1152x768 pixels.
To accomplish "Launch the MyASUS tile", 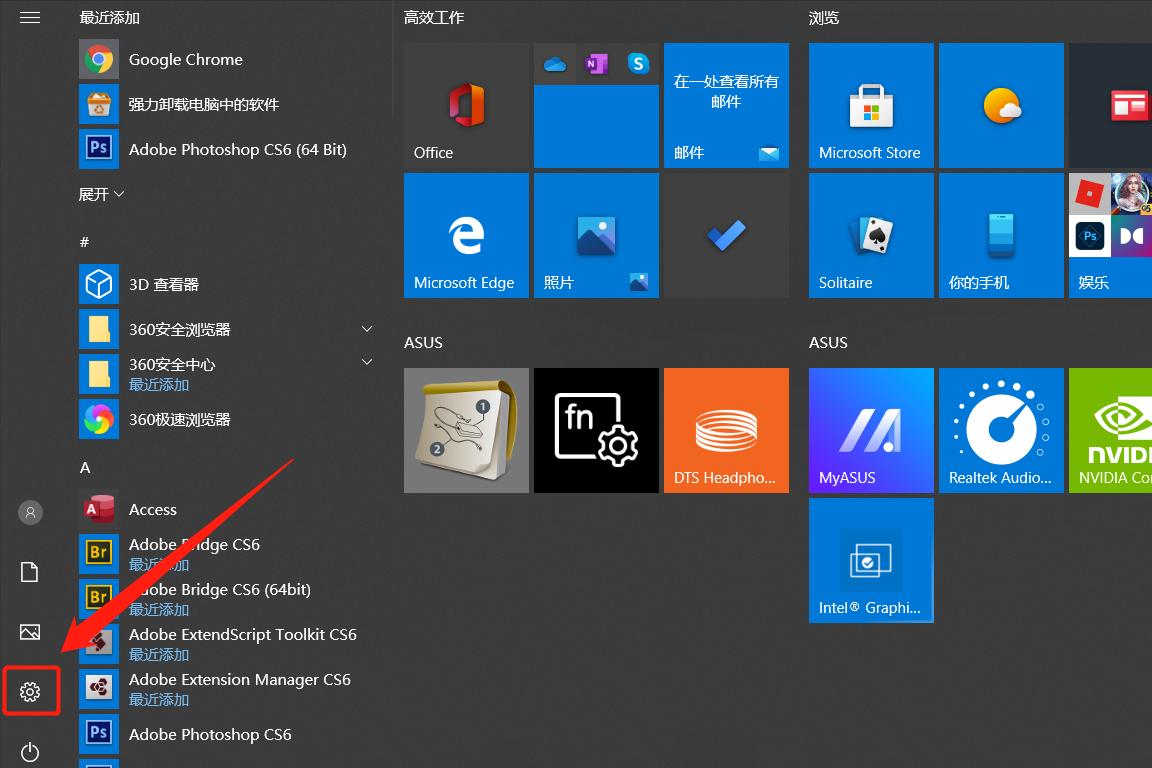I will (x=871, y=430).
